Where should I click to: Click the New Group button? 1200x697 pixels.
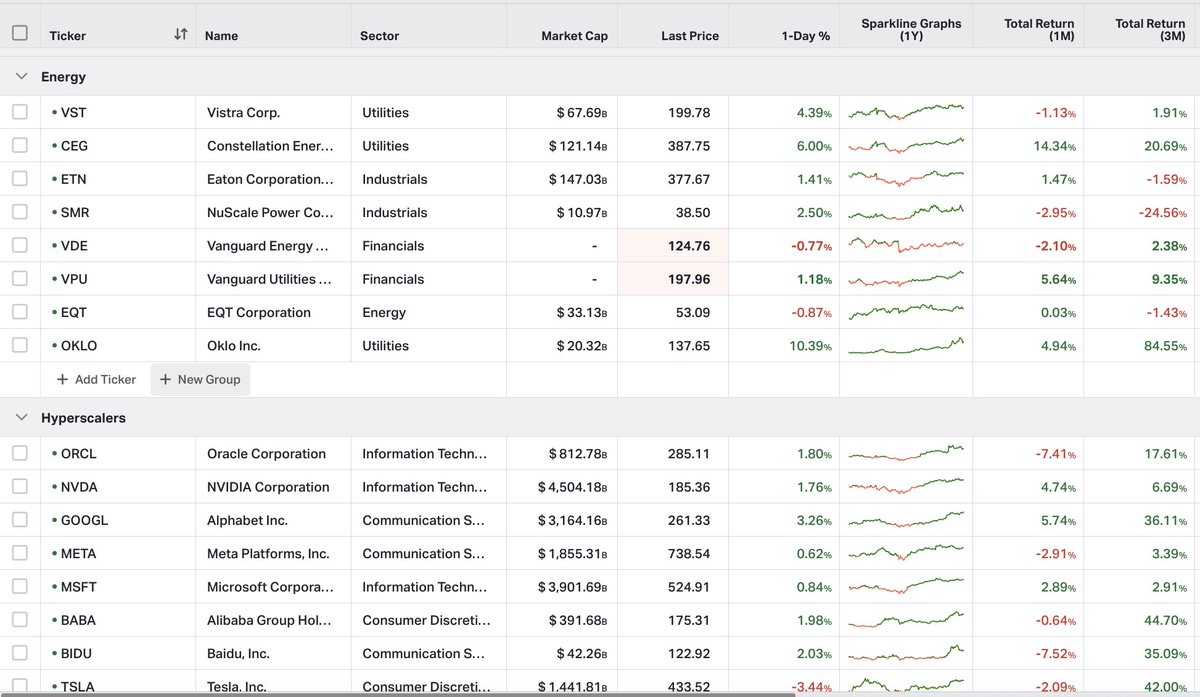(199, 379)
